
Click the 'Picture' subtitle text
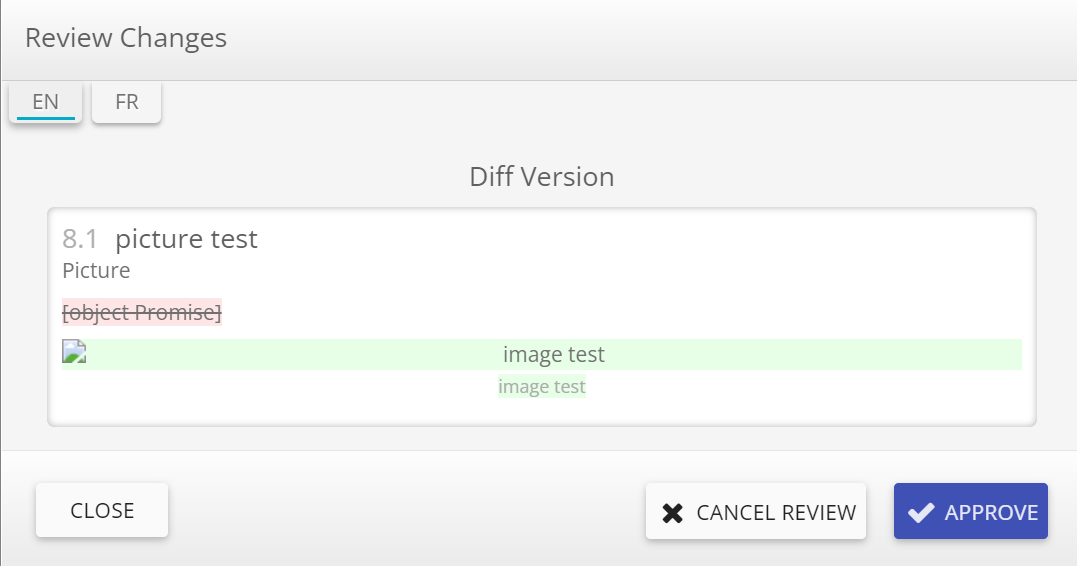pyautogui.click(x=96, y=271)
